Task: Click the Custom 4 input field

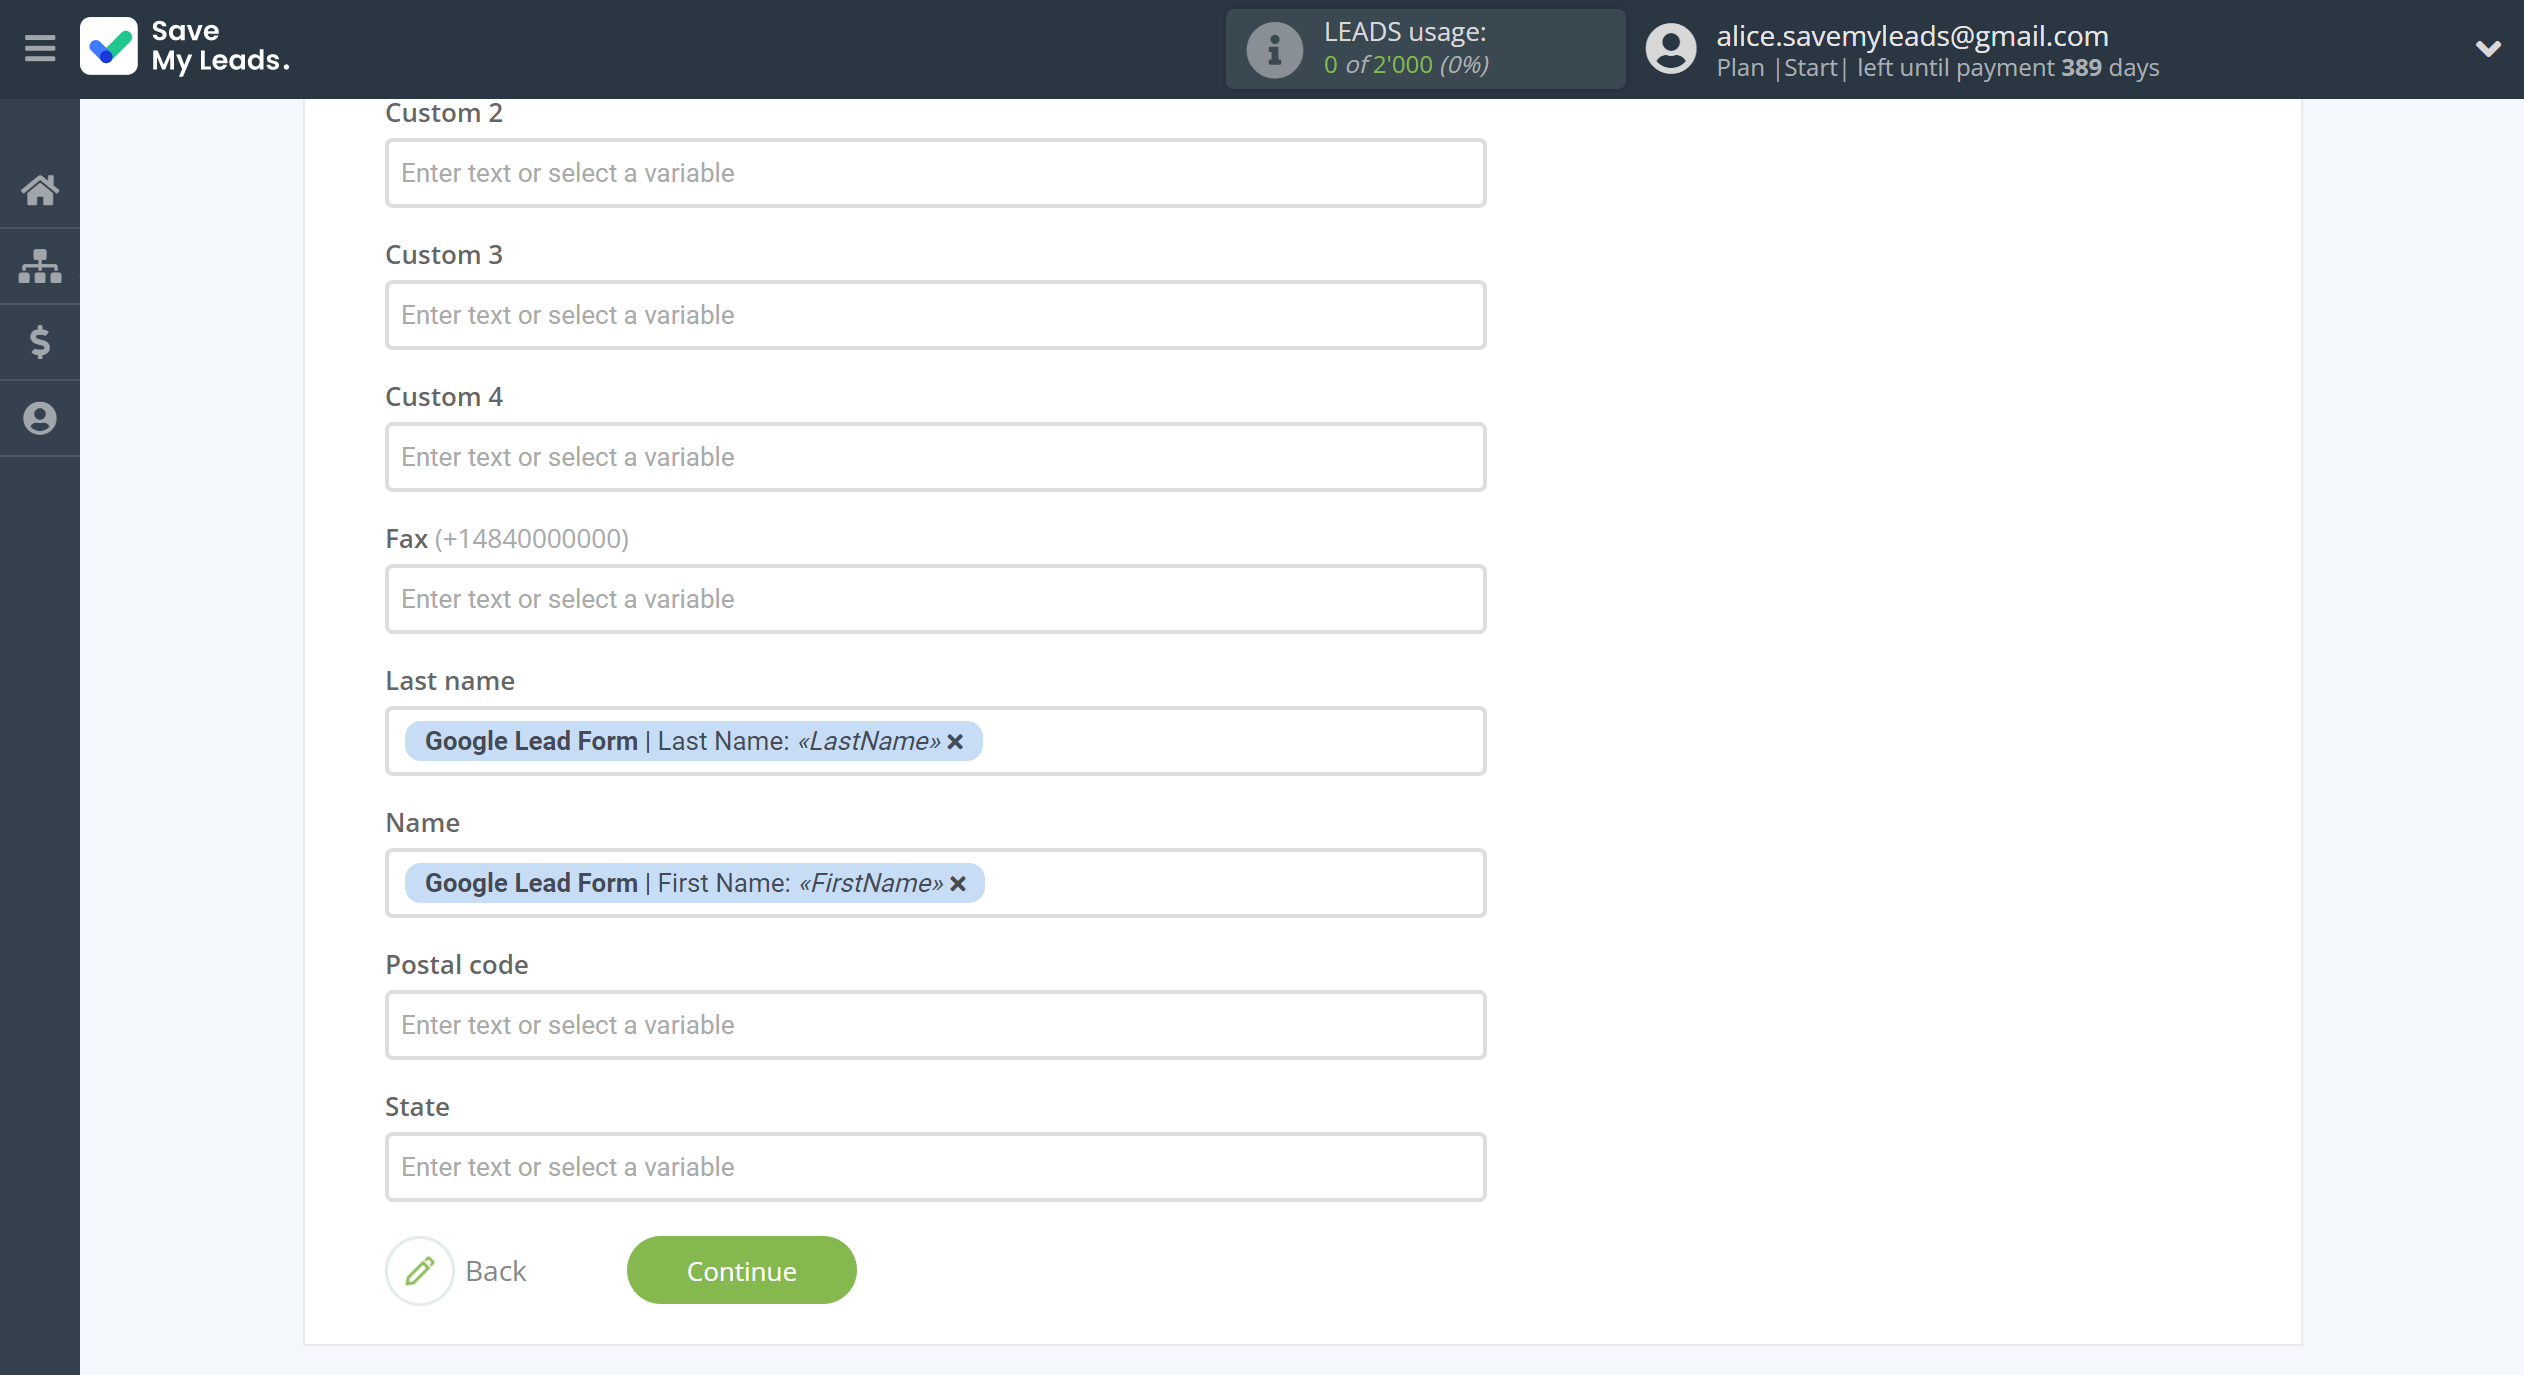Action: [x=936, y=457]
